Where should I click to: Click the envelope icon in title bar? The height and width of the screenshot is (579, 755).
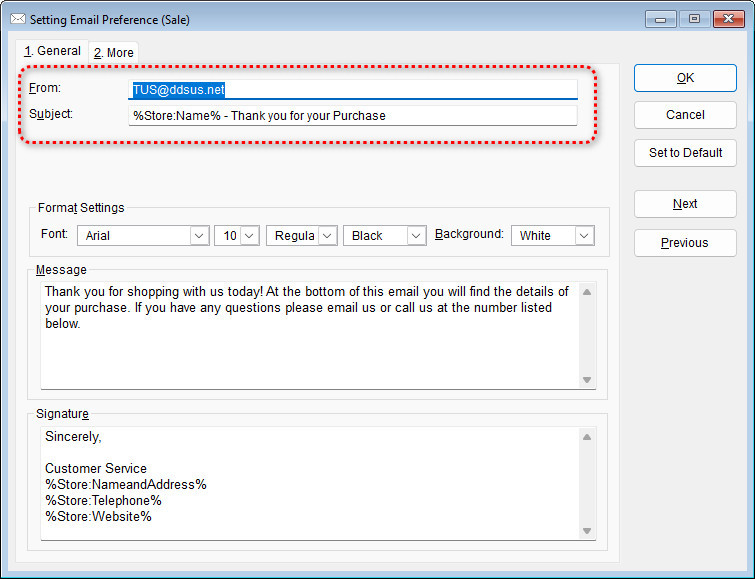coord(17,19)
